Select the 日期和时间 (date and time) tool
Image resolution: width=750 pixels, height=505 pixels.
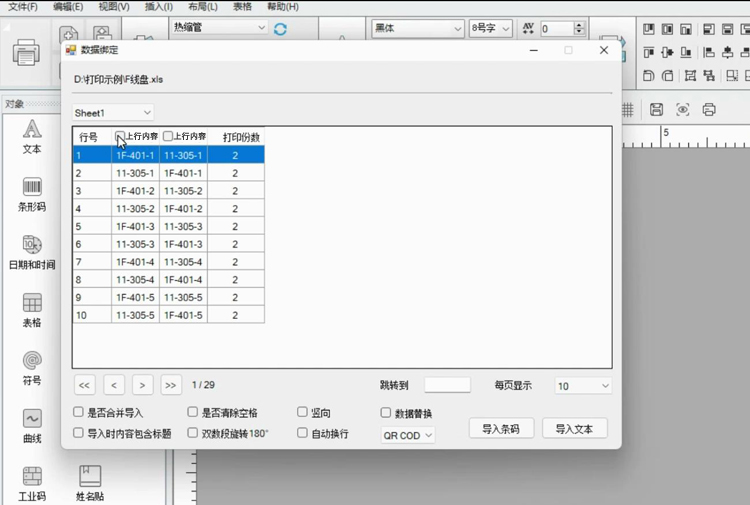[x=32, y=252]
